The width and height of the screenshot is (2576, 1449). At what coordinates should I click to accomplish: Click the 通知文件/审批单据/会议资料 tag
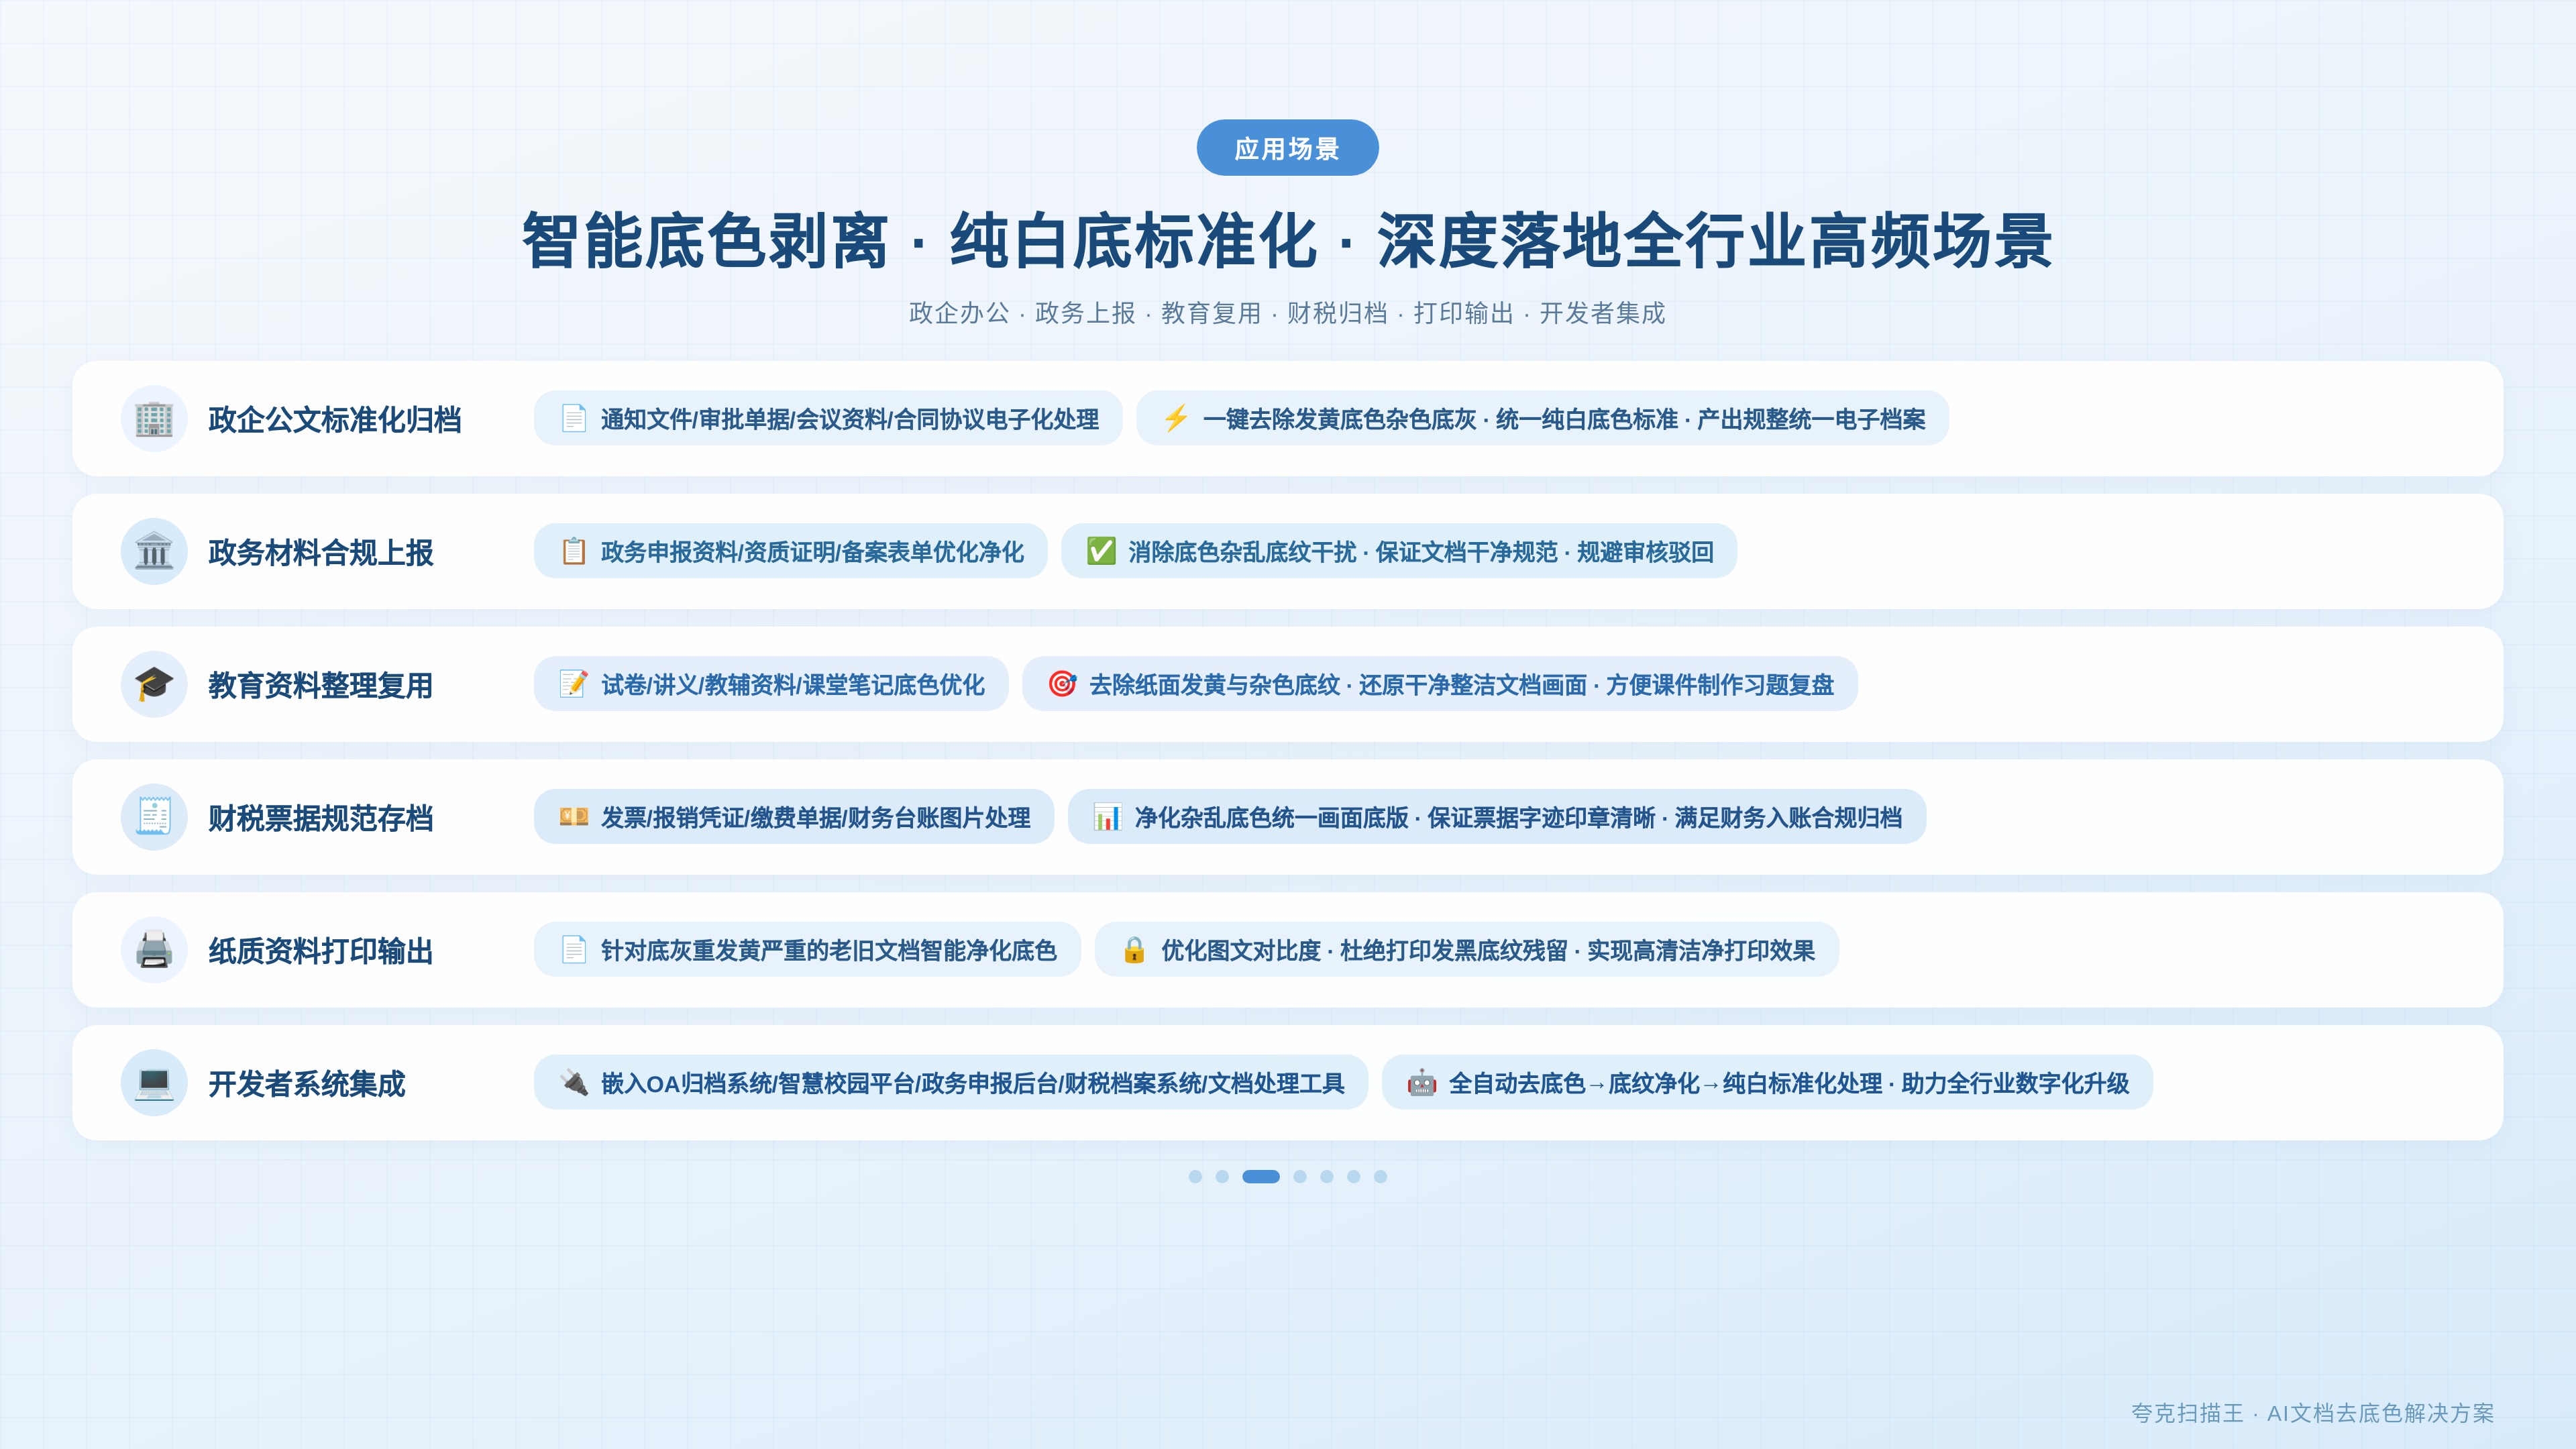click(828, 418)
